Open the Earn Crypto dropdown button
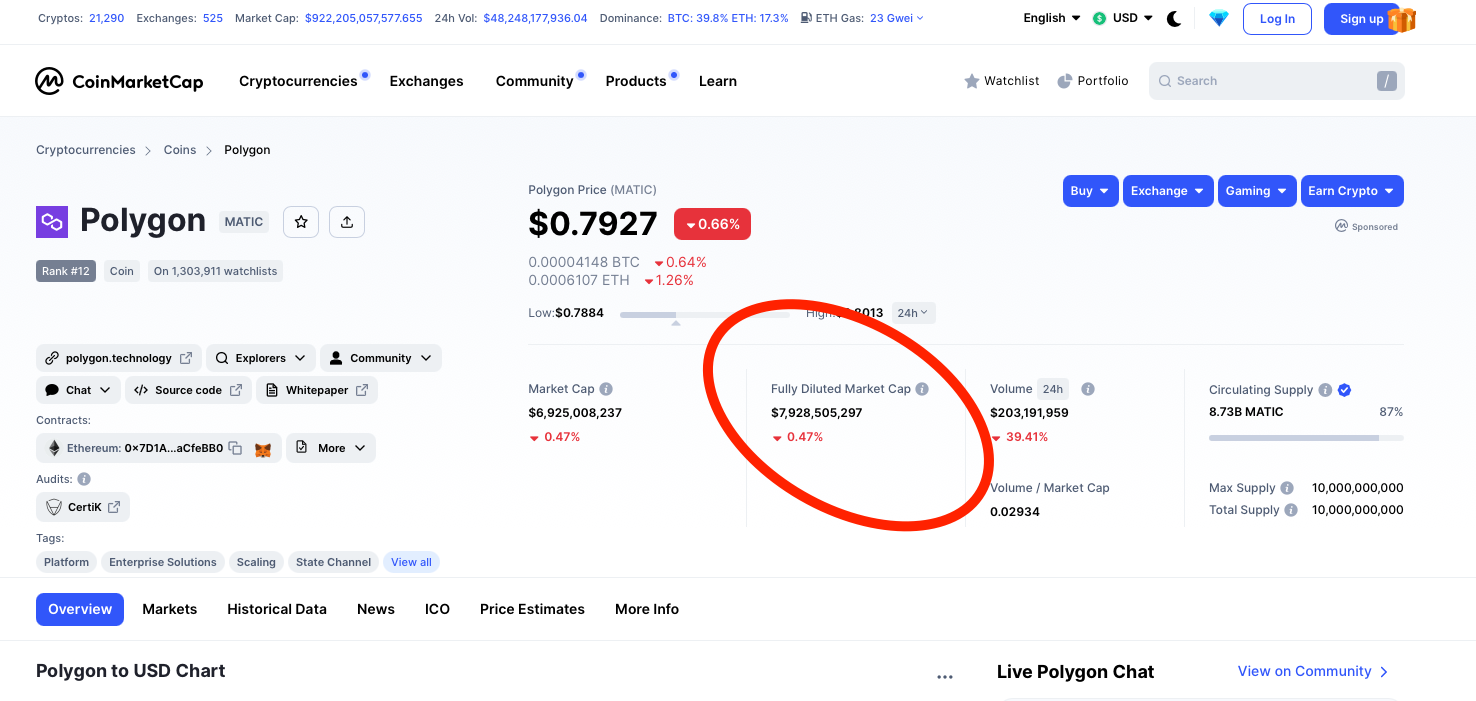 point(1352,191)
